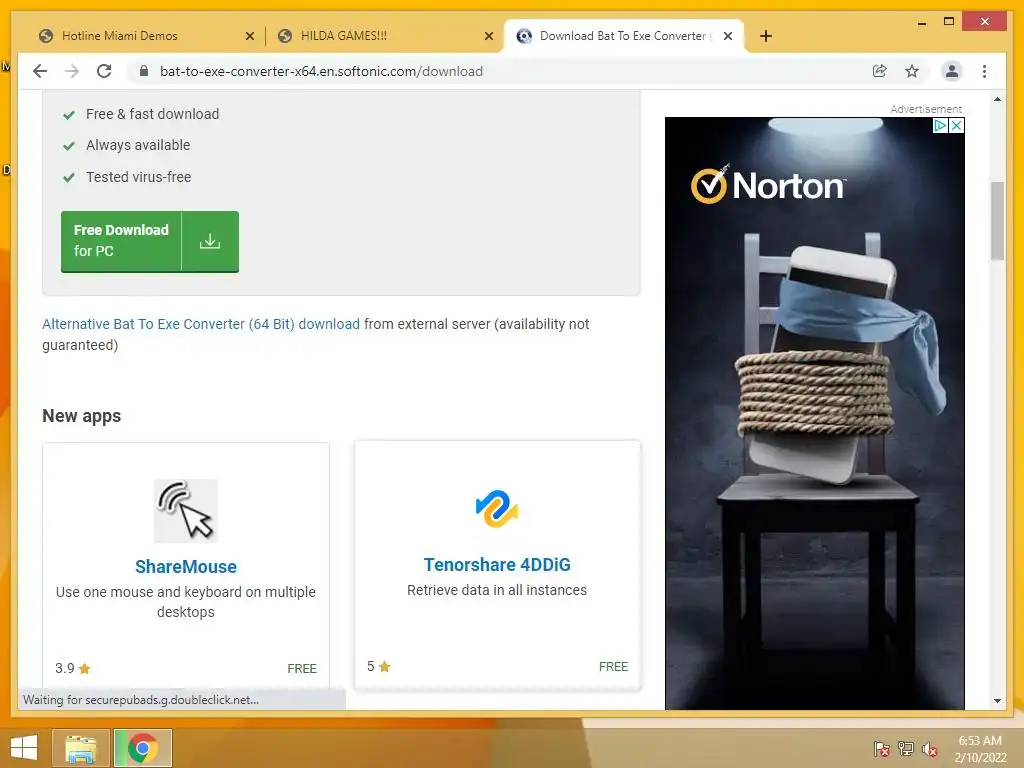Click the Norton logo in the ad
1024x768 pixels.
pyautogui.click(x=768, y=185)
